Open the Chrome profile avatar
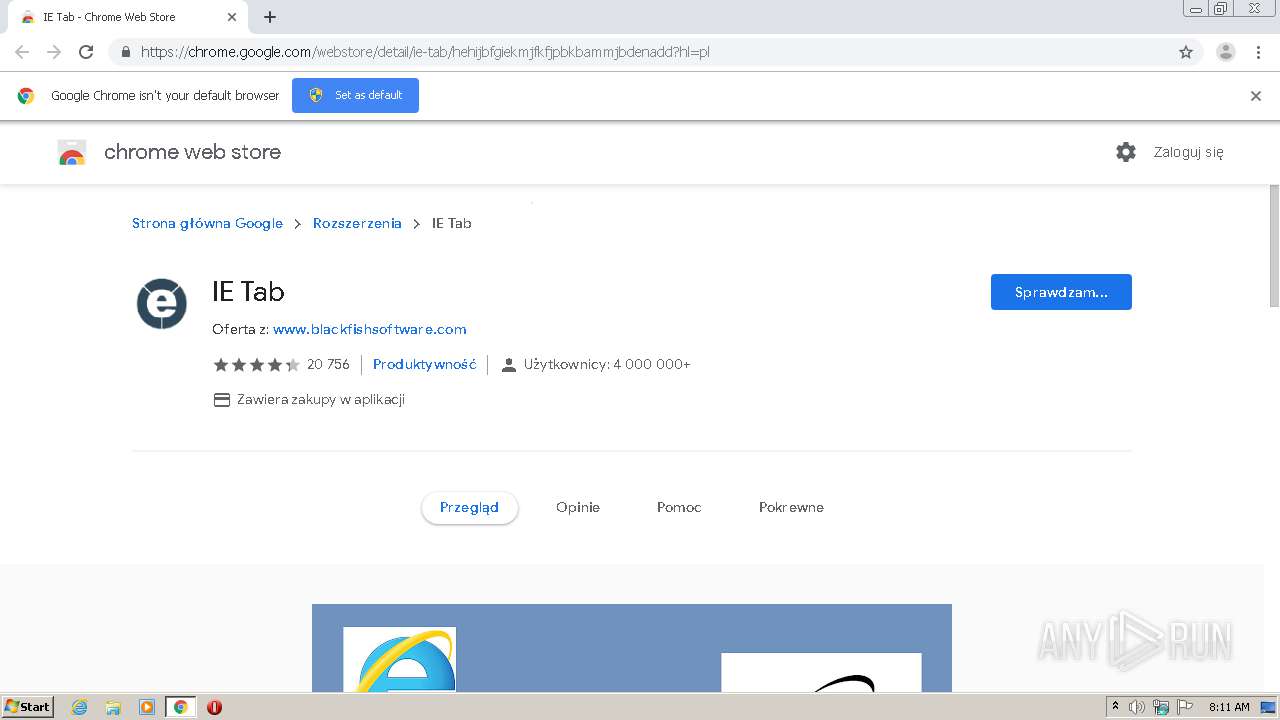 [x=1226, y=52]
